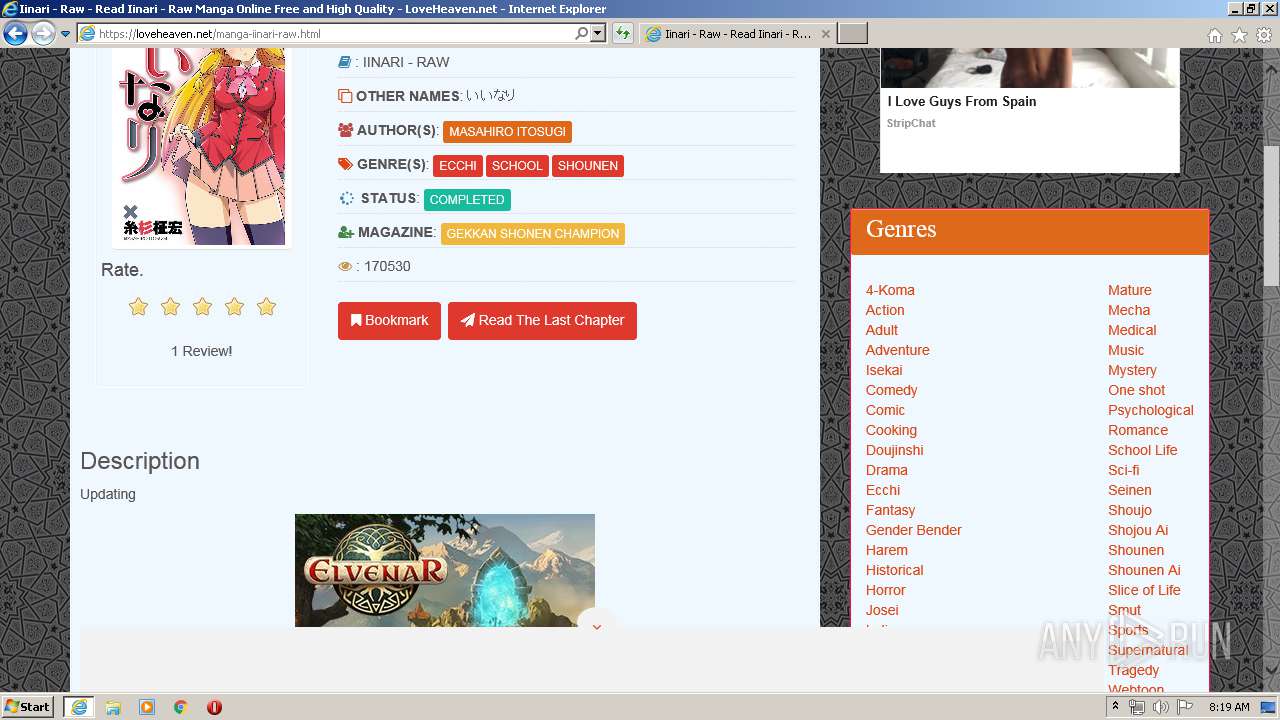Open the Gender Bender genre link
The height and width of the screenshot is (720, 1280).
[x=914, y=531]
